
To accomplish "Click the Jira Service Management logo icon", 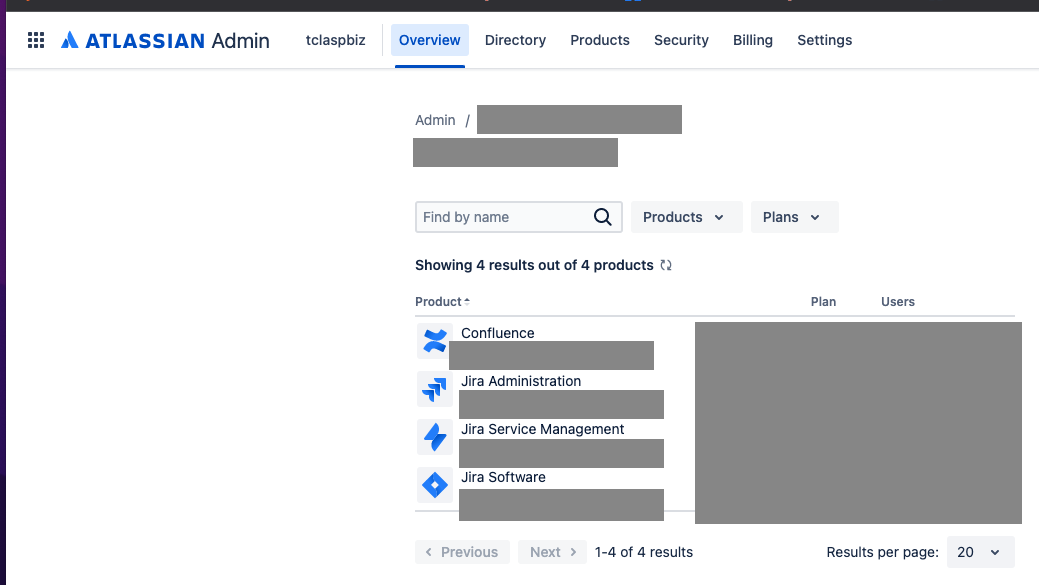I will pyautogui.click(x=434, y=437).
